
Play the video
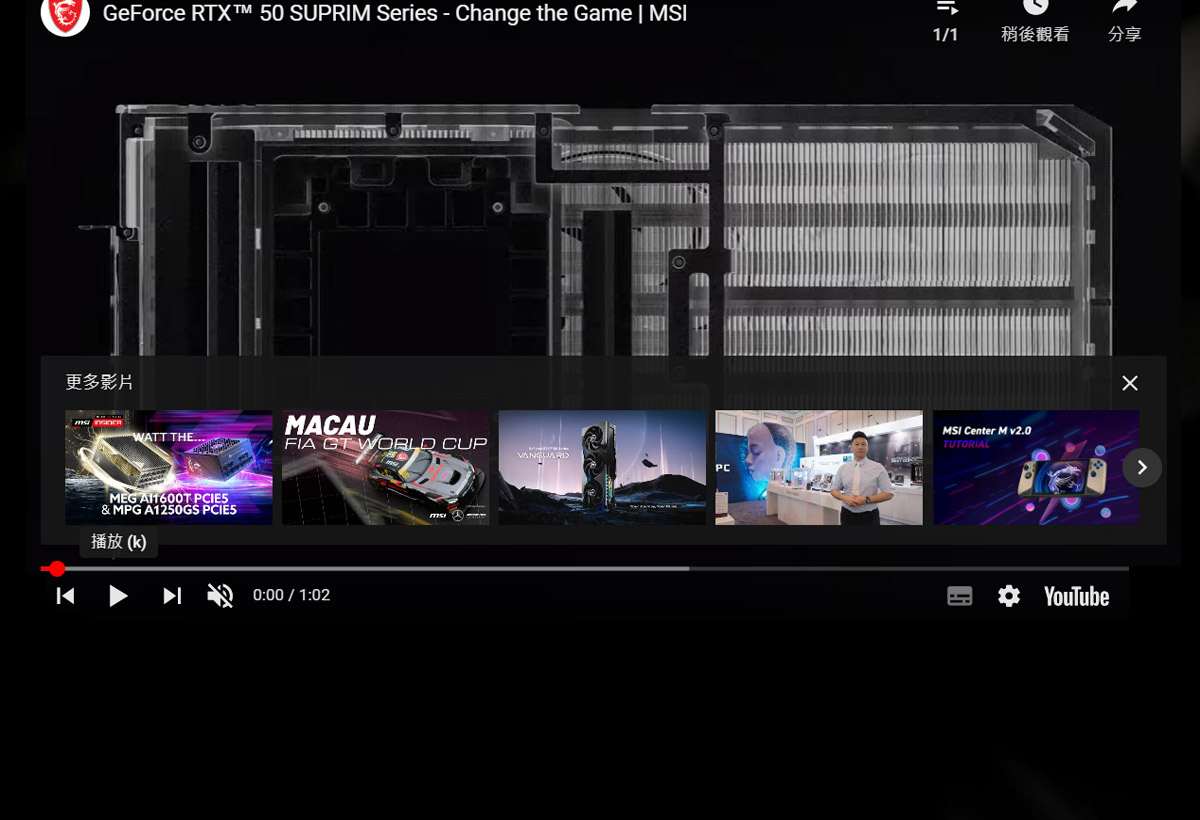click(118, 596)
